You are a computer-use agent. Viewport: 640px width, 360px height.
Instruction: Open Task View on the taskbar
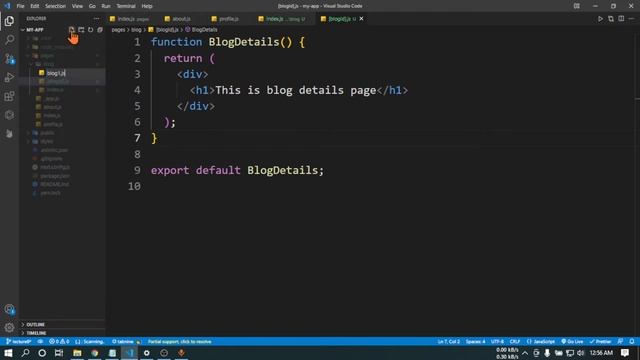point(59,353)
